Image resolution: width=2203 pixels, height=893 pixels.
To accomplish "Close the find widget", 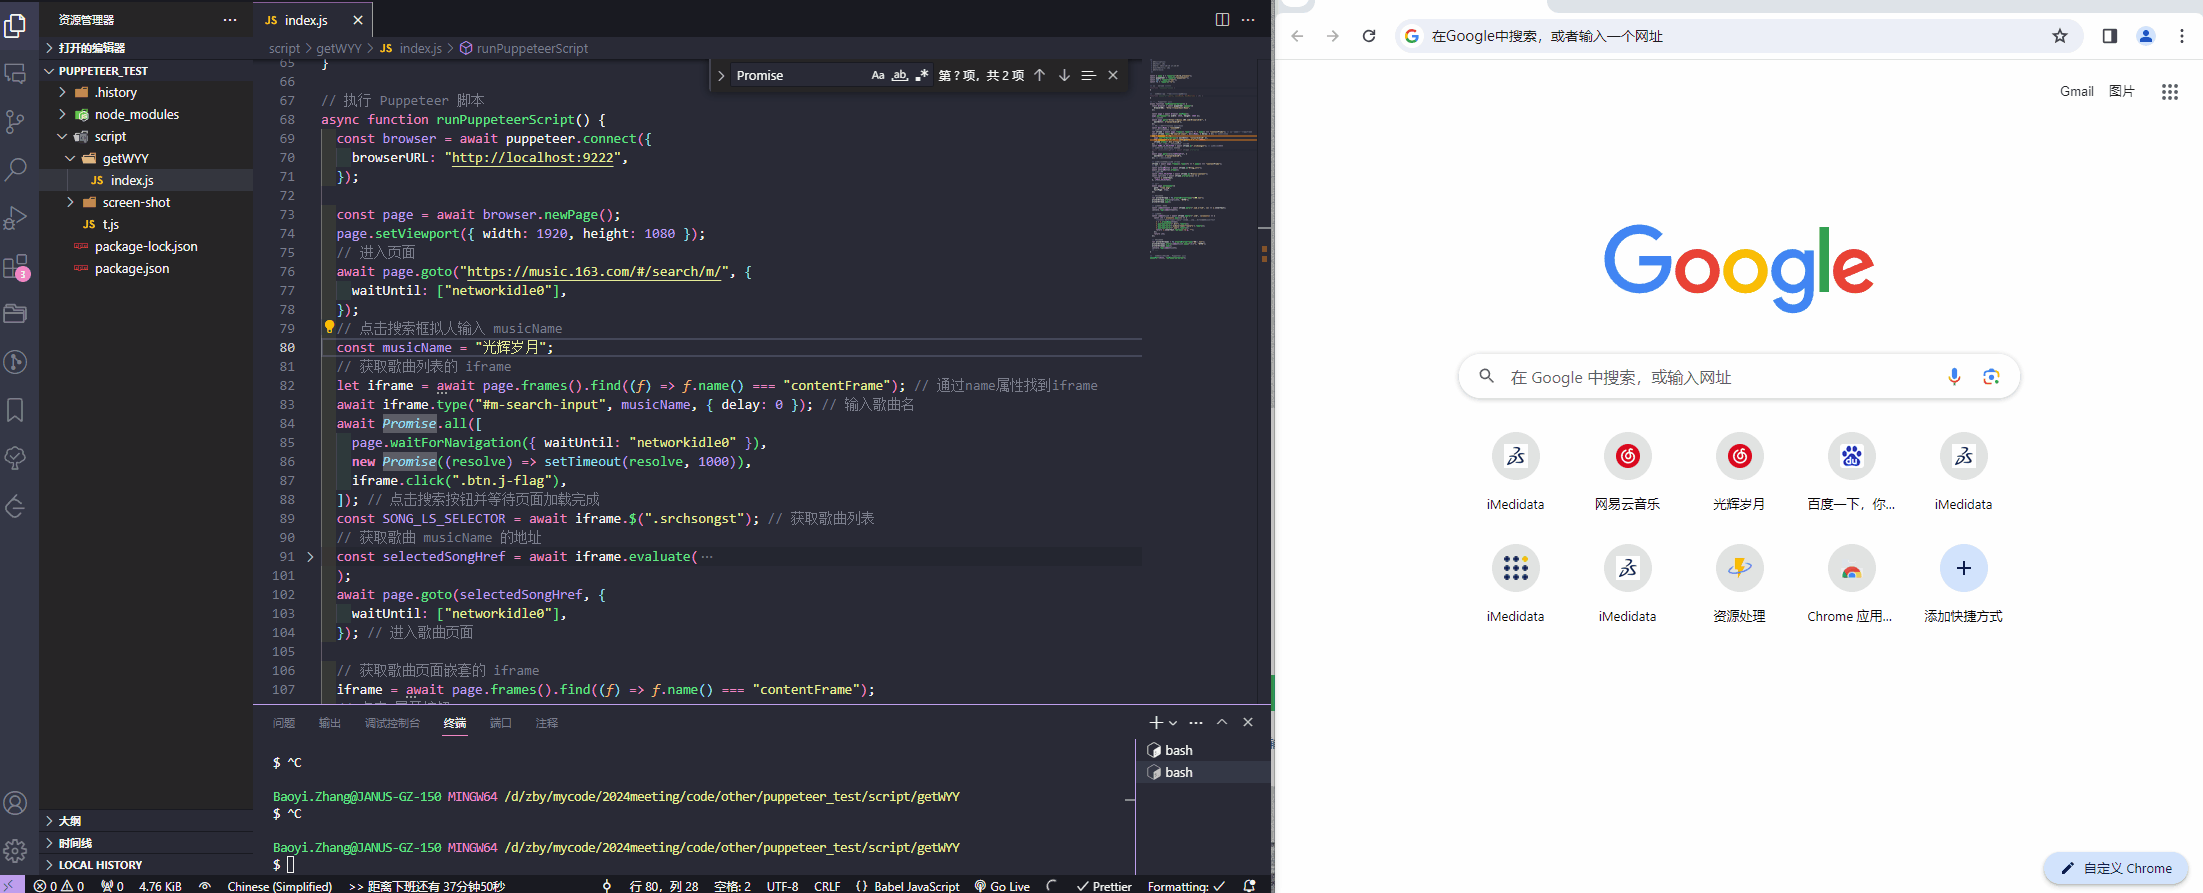I will [1113, 75].
